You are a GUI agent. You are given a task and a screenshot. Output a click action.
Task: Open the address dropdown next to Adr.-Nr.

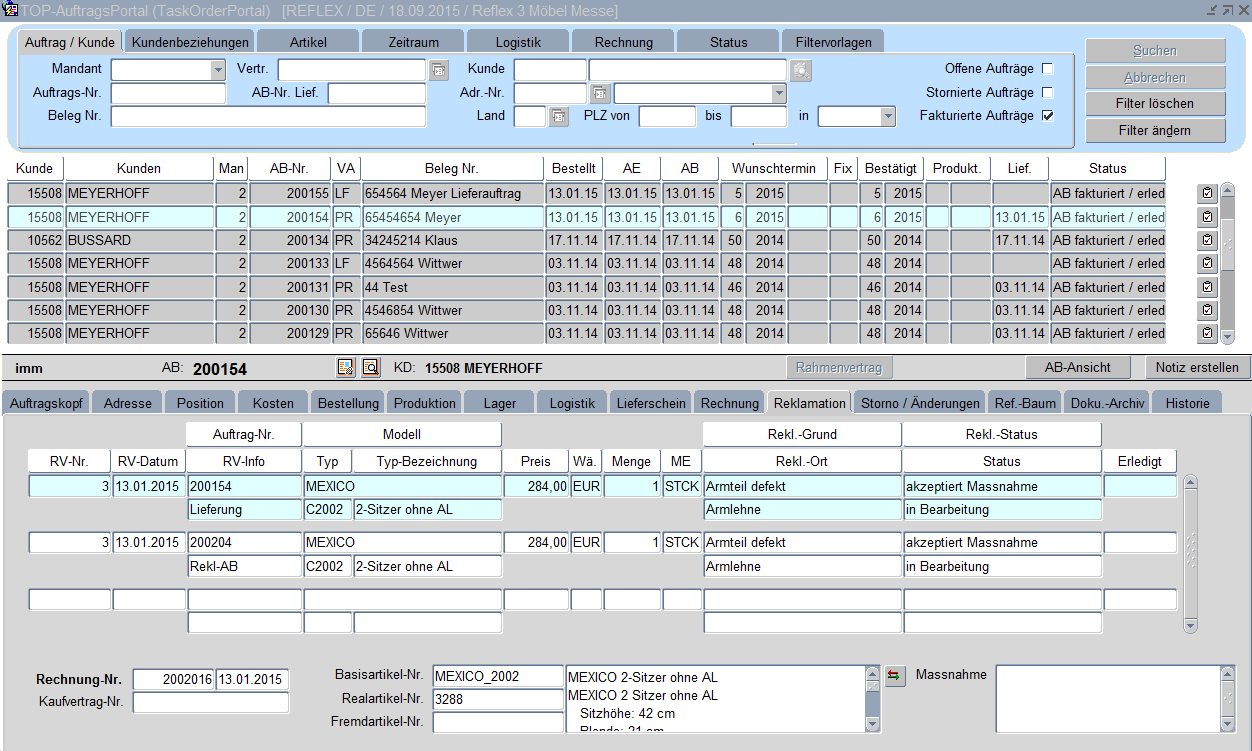pyautogui.click(x=778, y=93)
